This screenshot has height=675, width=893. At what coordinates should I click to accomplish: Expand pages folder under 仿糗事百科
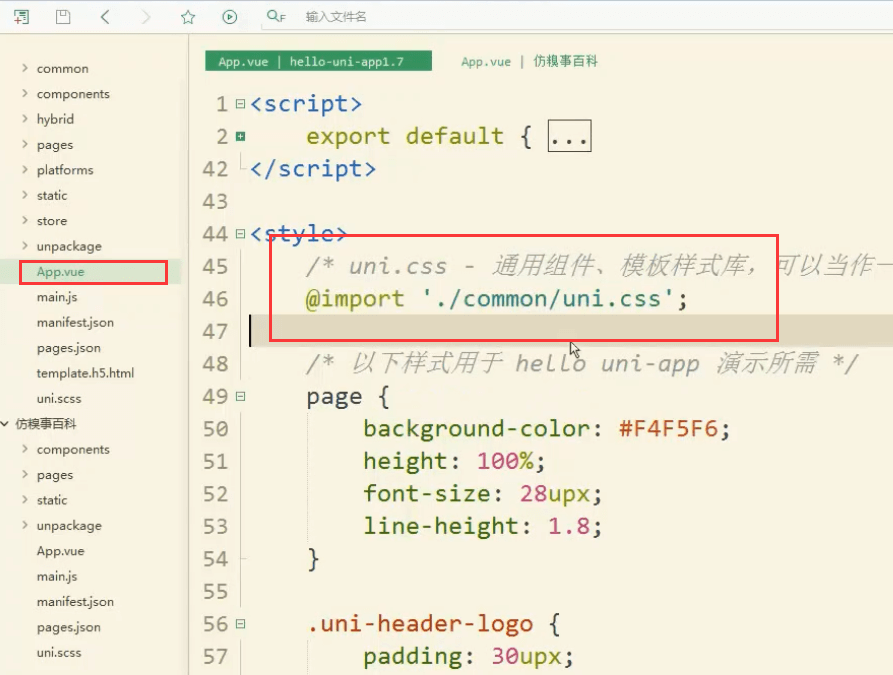click(24, 474)
